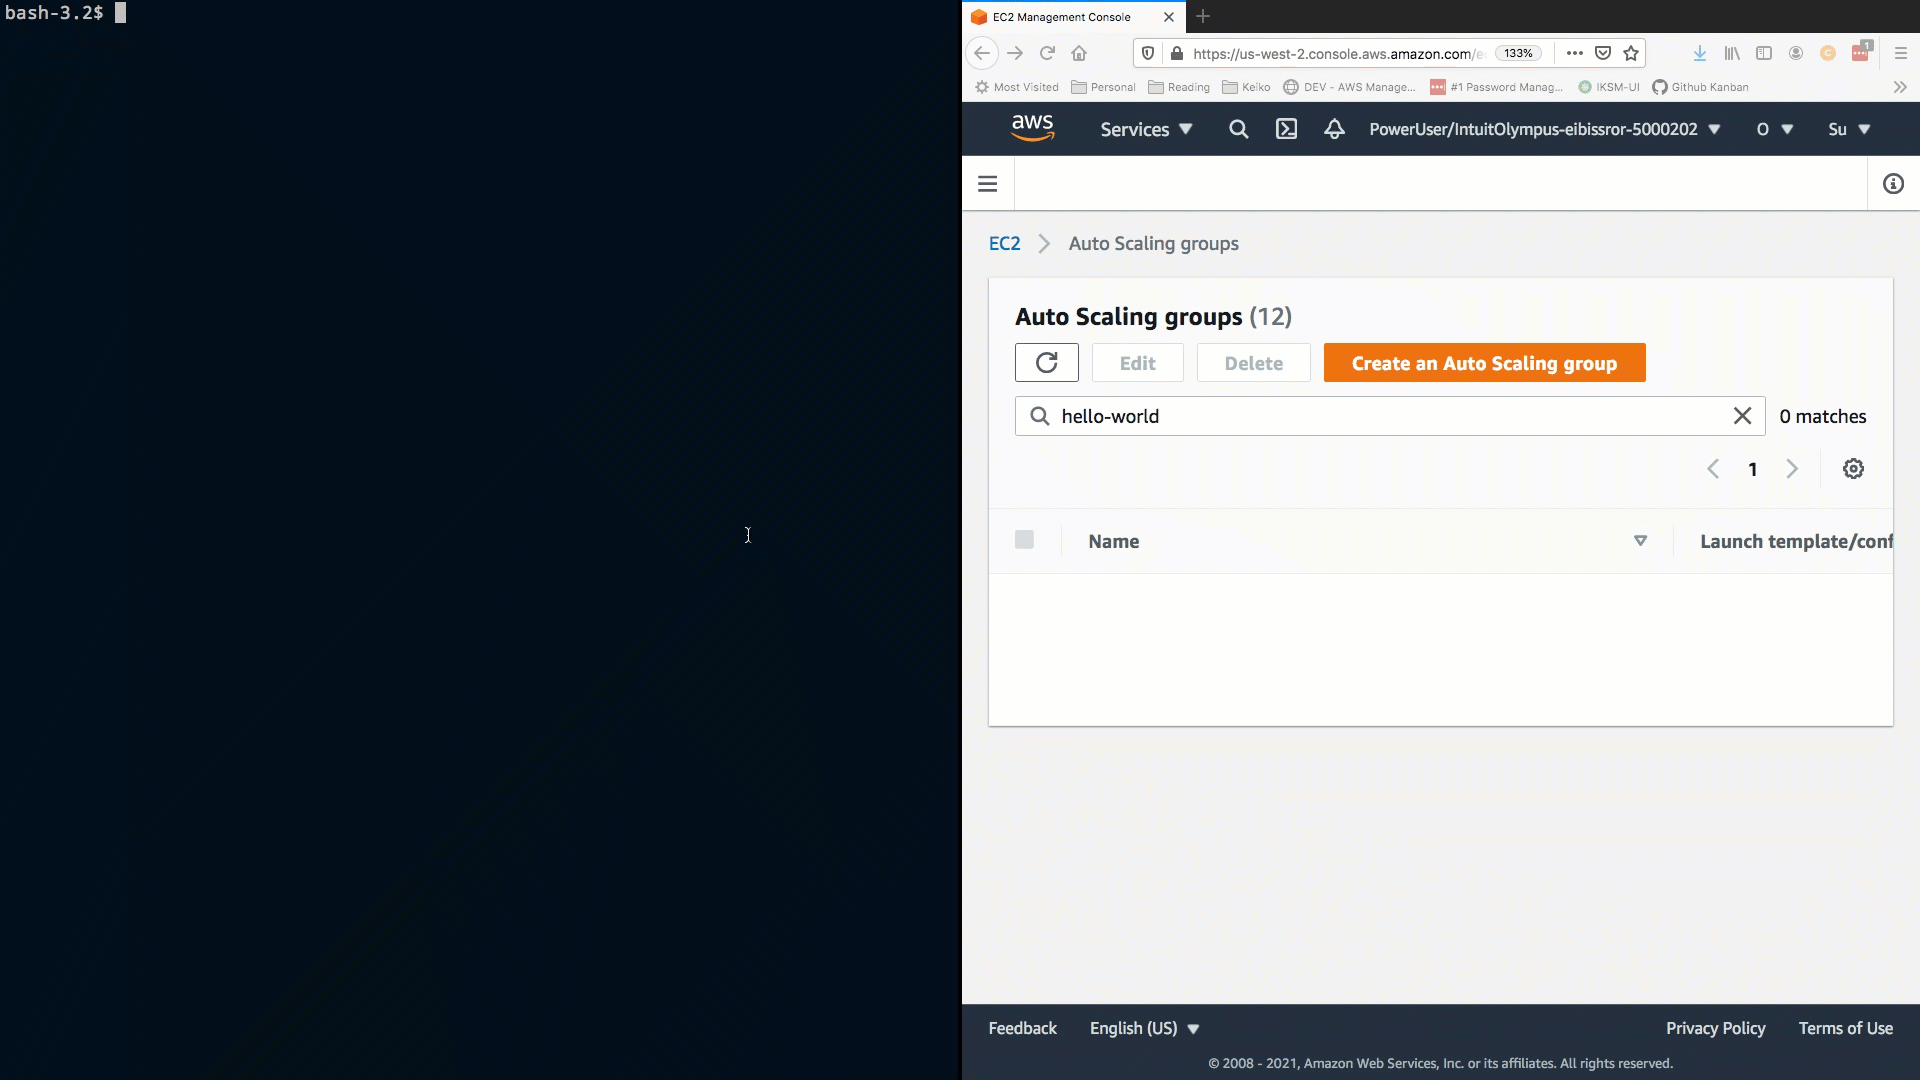This screenshot has width=1920, height=1080.
Task: Go to next page chevron
Action: 1792,469
